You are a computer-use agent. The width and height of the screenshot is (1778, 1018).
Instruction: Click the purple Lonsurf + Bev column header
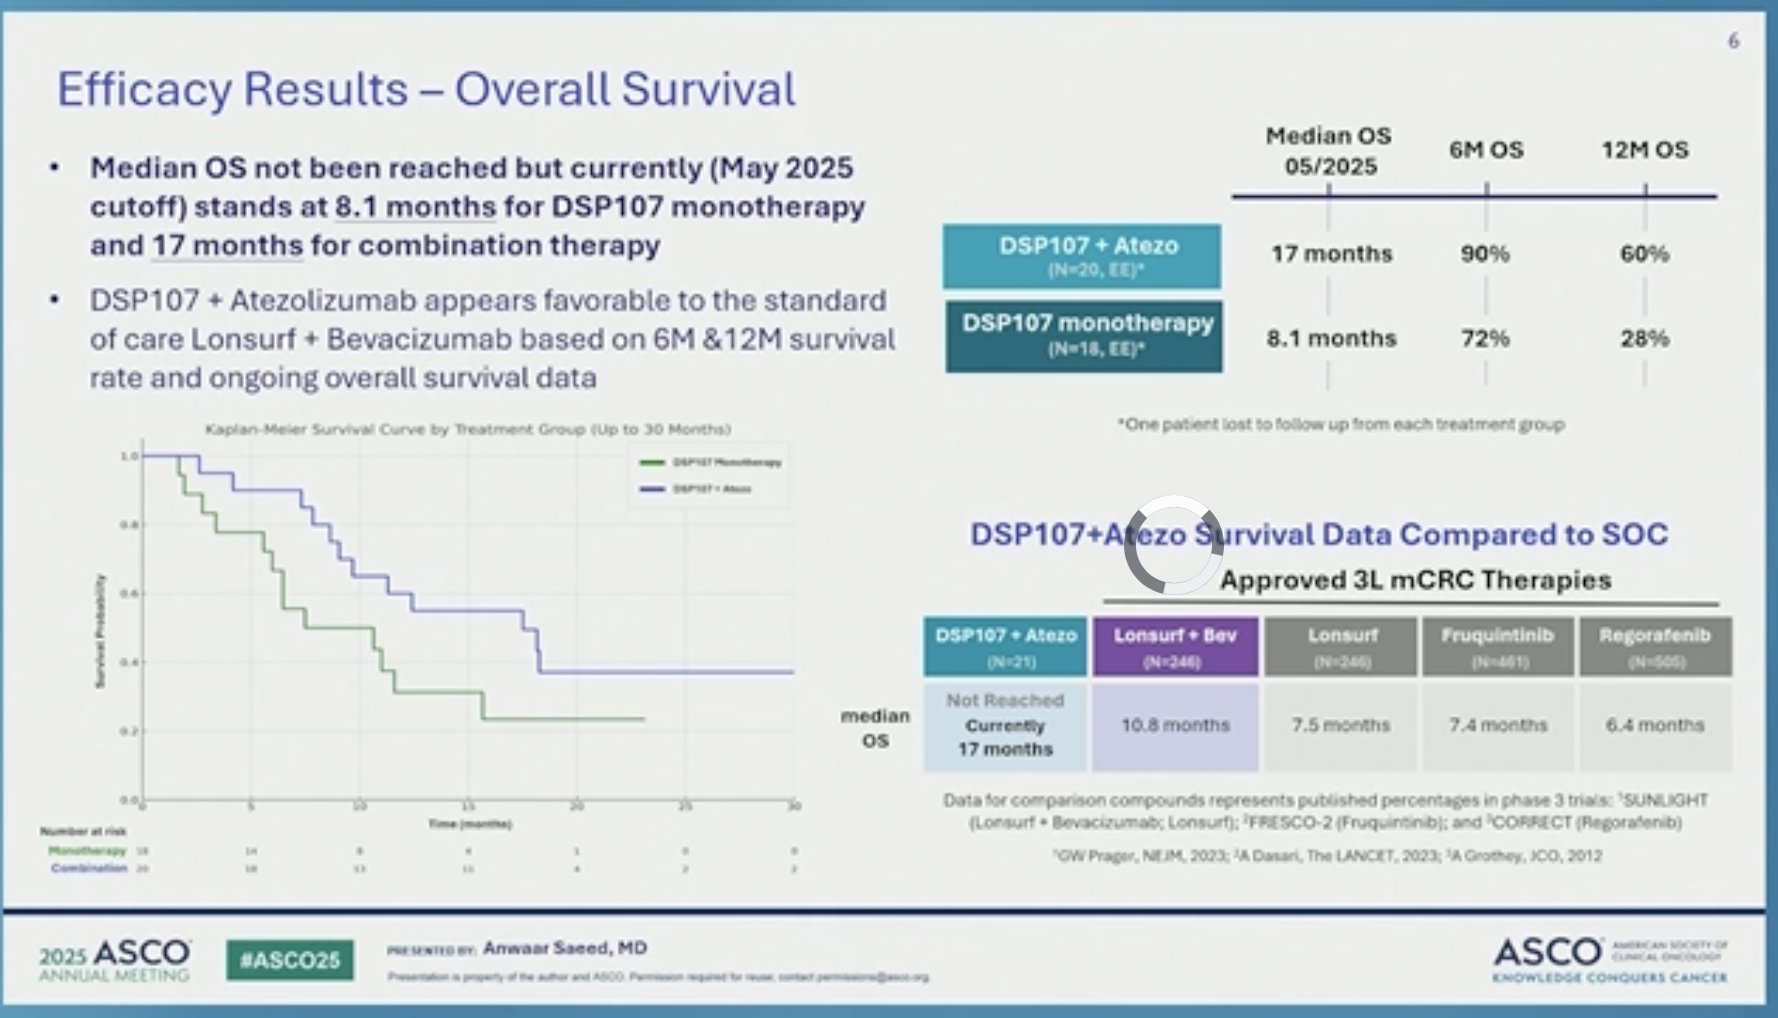click(x=1175, y=647)
